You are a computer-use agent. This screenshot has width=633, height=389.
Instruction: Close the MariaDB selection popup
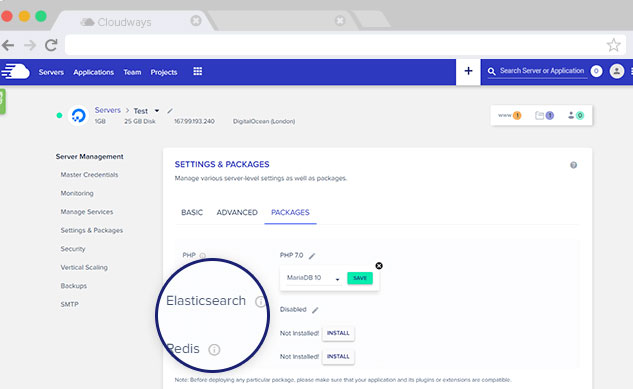[379, 266]
